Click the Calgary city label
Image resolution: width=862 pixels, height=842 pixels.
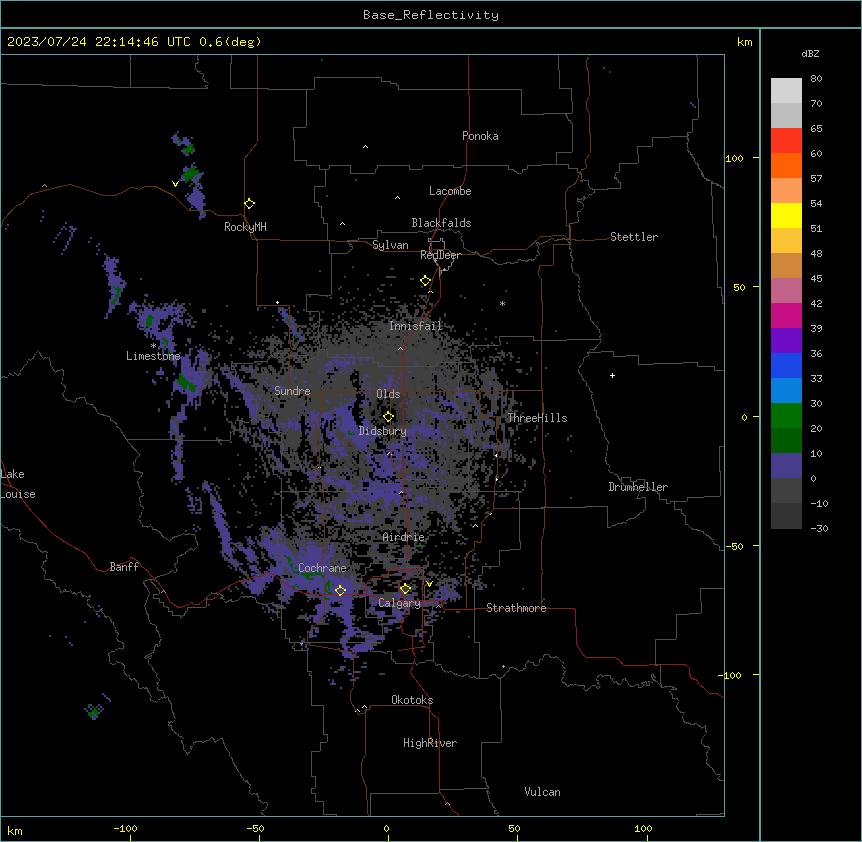pos(399,603)
